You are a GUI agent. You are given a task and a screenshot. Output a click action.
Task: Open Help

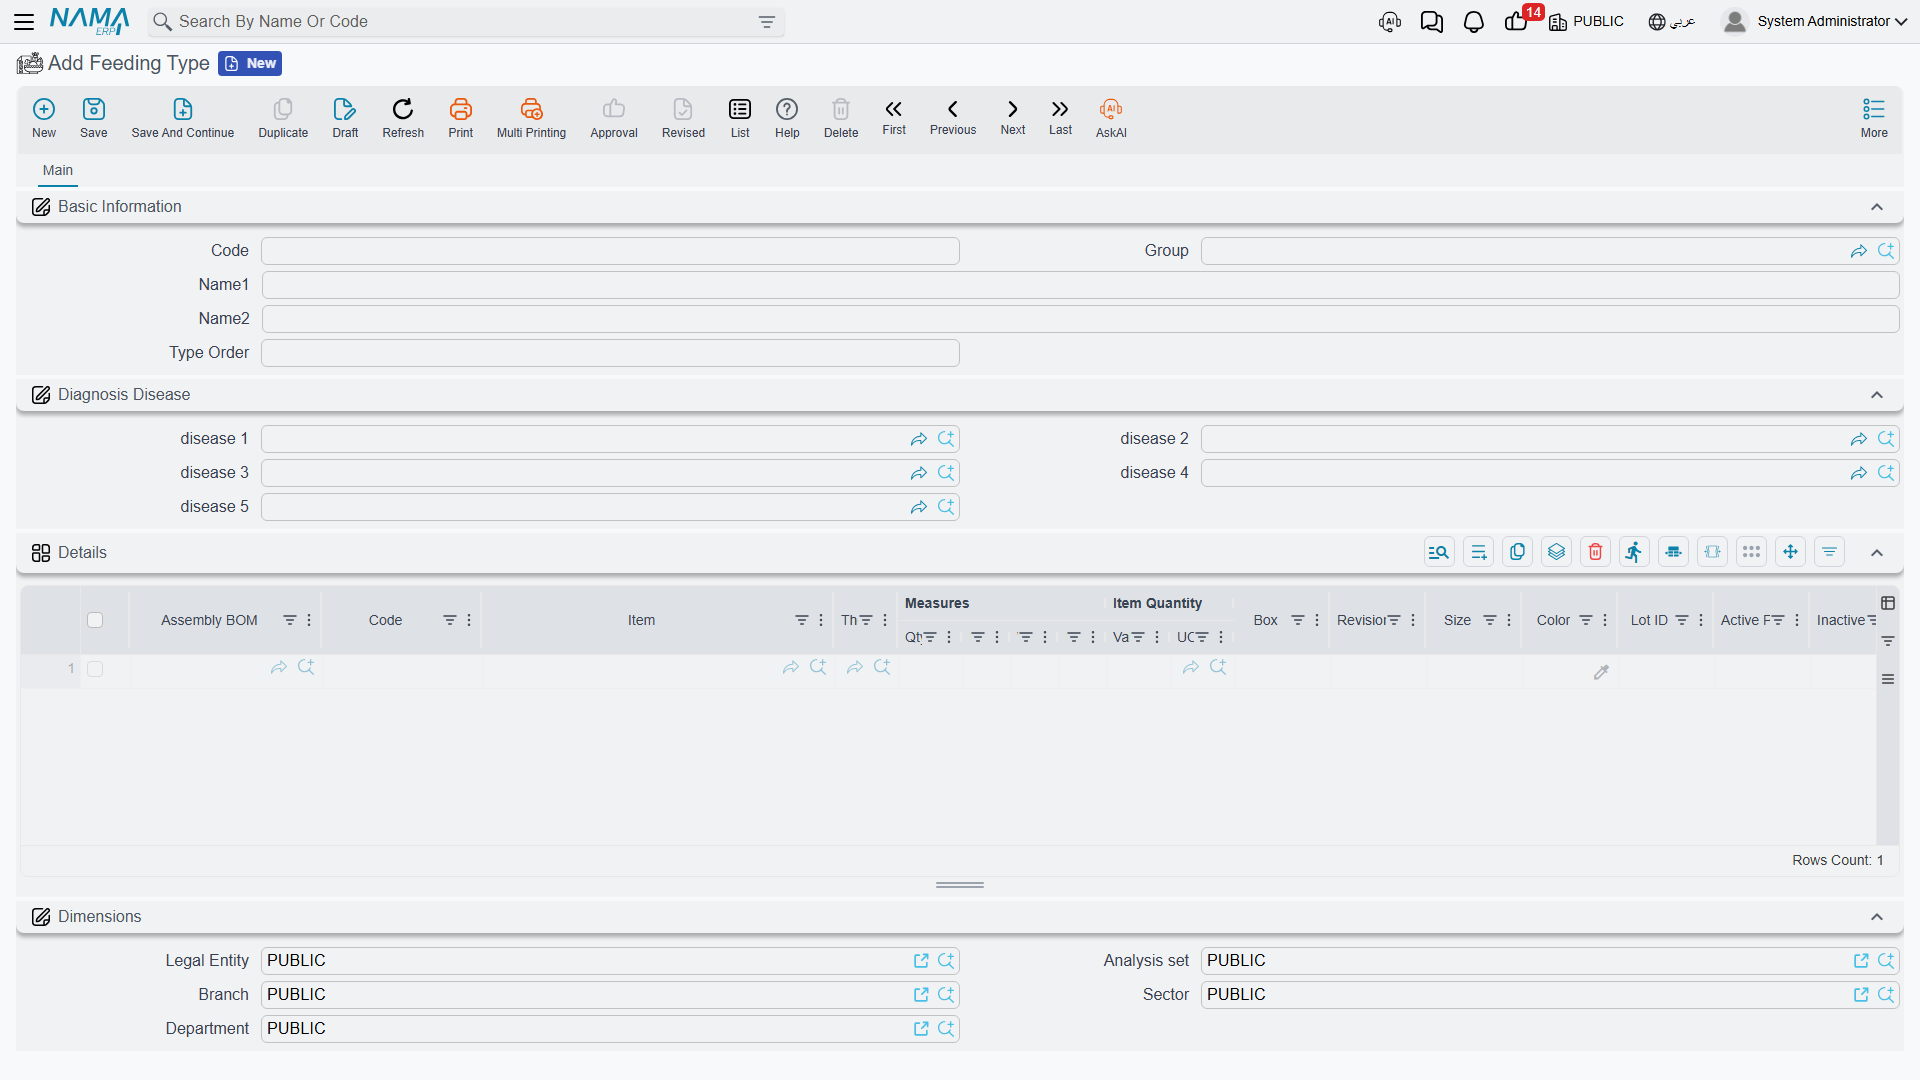coord(787,118)
